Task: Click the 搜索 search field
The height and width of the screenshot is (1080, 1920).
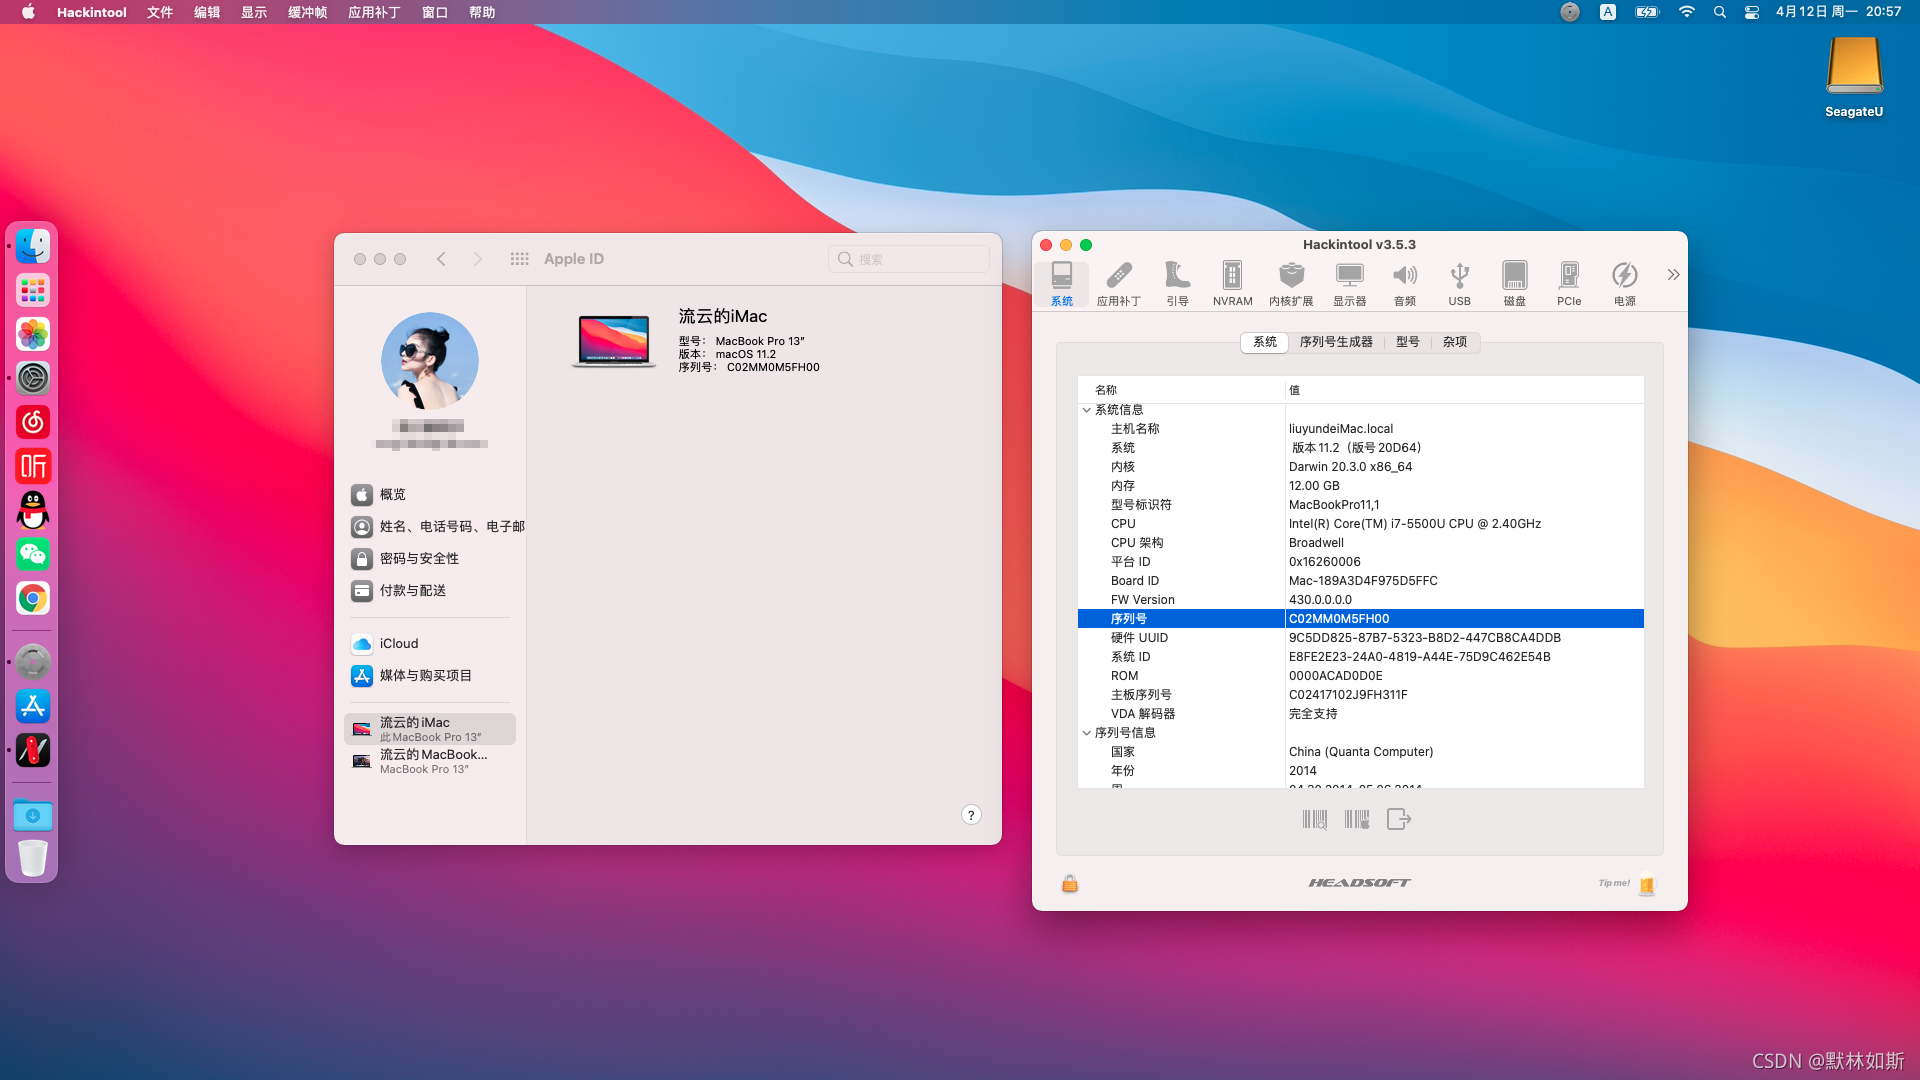Action: [x=909, y=259]
